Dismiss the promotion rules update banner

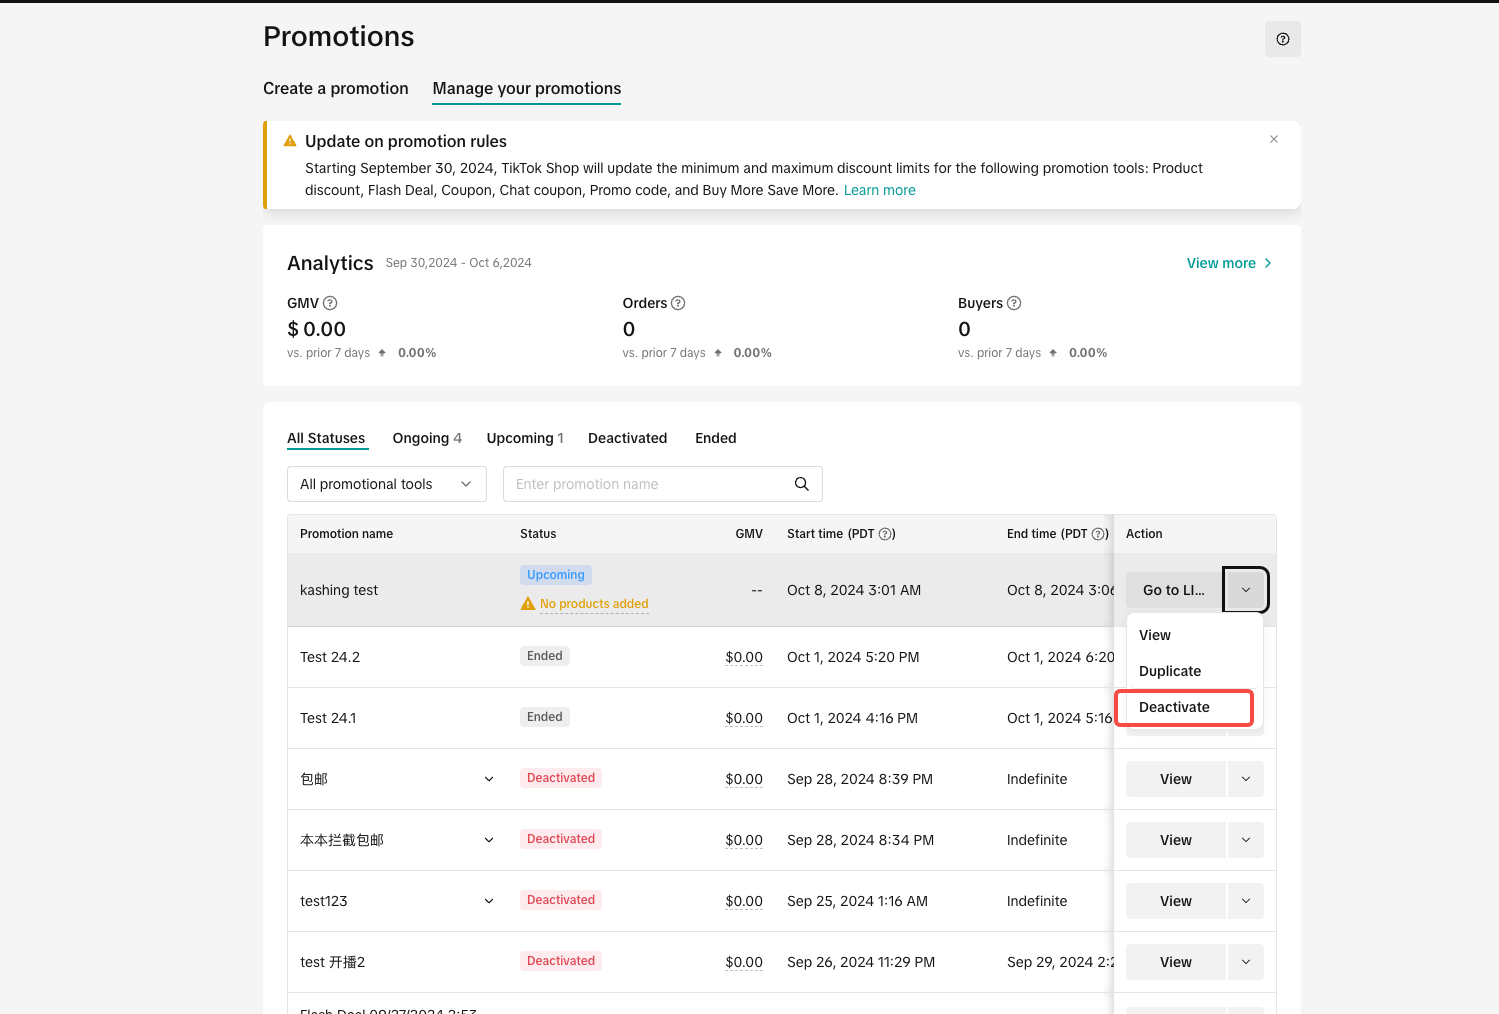coord(1273,139)
